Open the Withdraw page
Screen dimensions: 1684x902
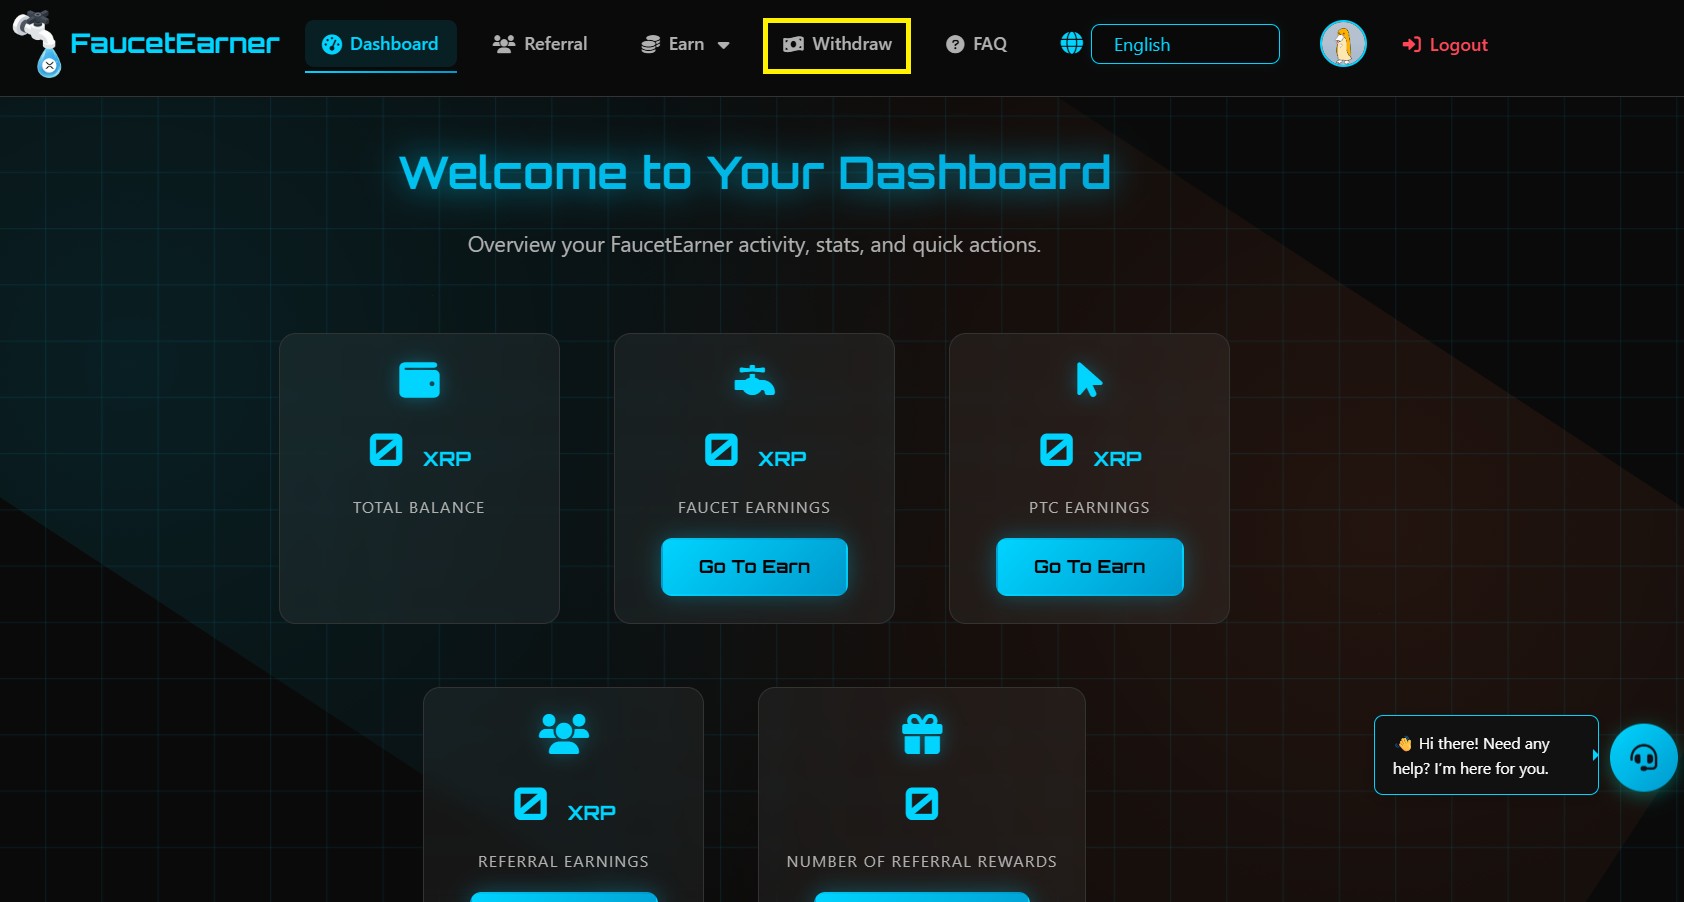837,44
